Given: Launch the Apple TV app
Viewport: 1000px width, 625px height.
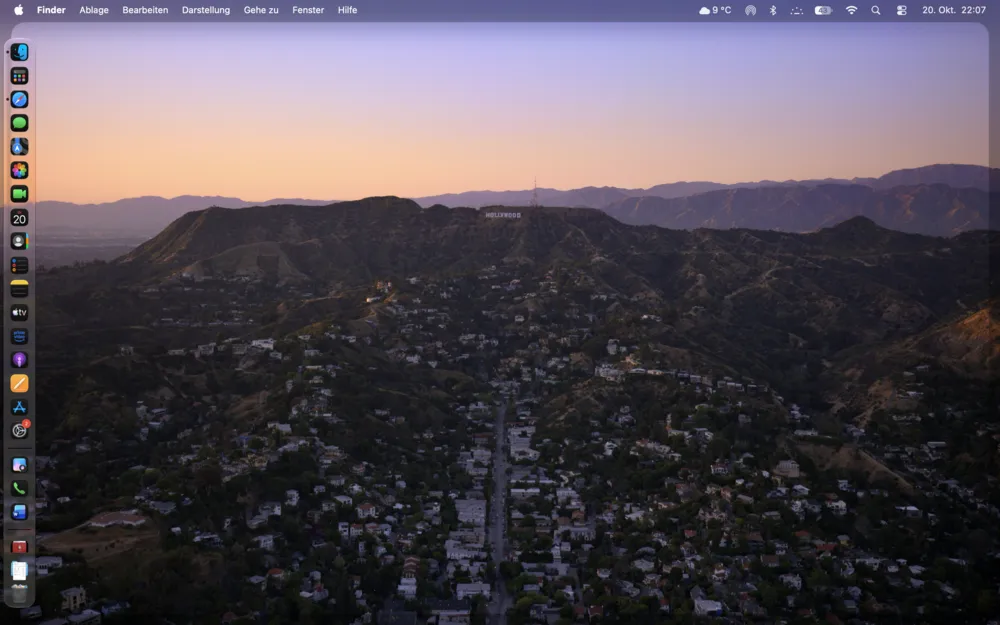Looking at the screenshot, I should (x=19, y=312).
